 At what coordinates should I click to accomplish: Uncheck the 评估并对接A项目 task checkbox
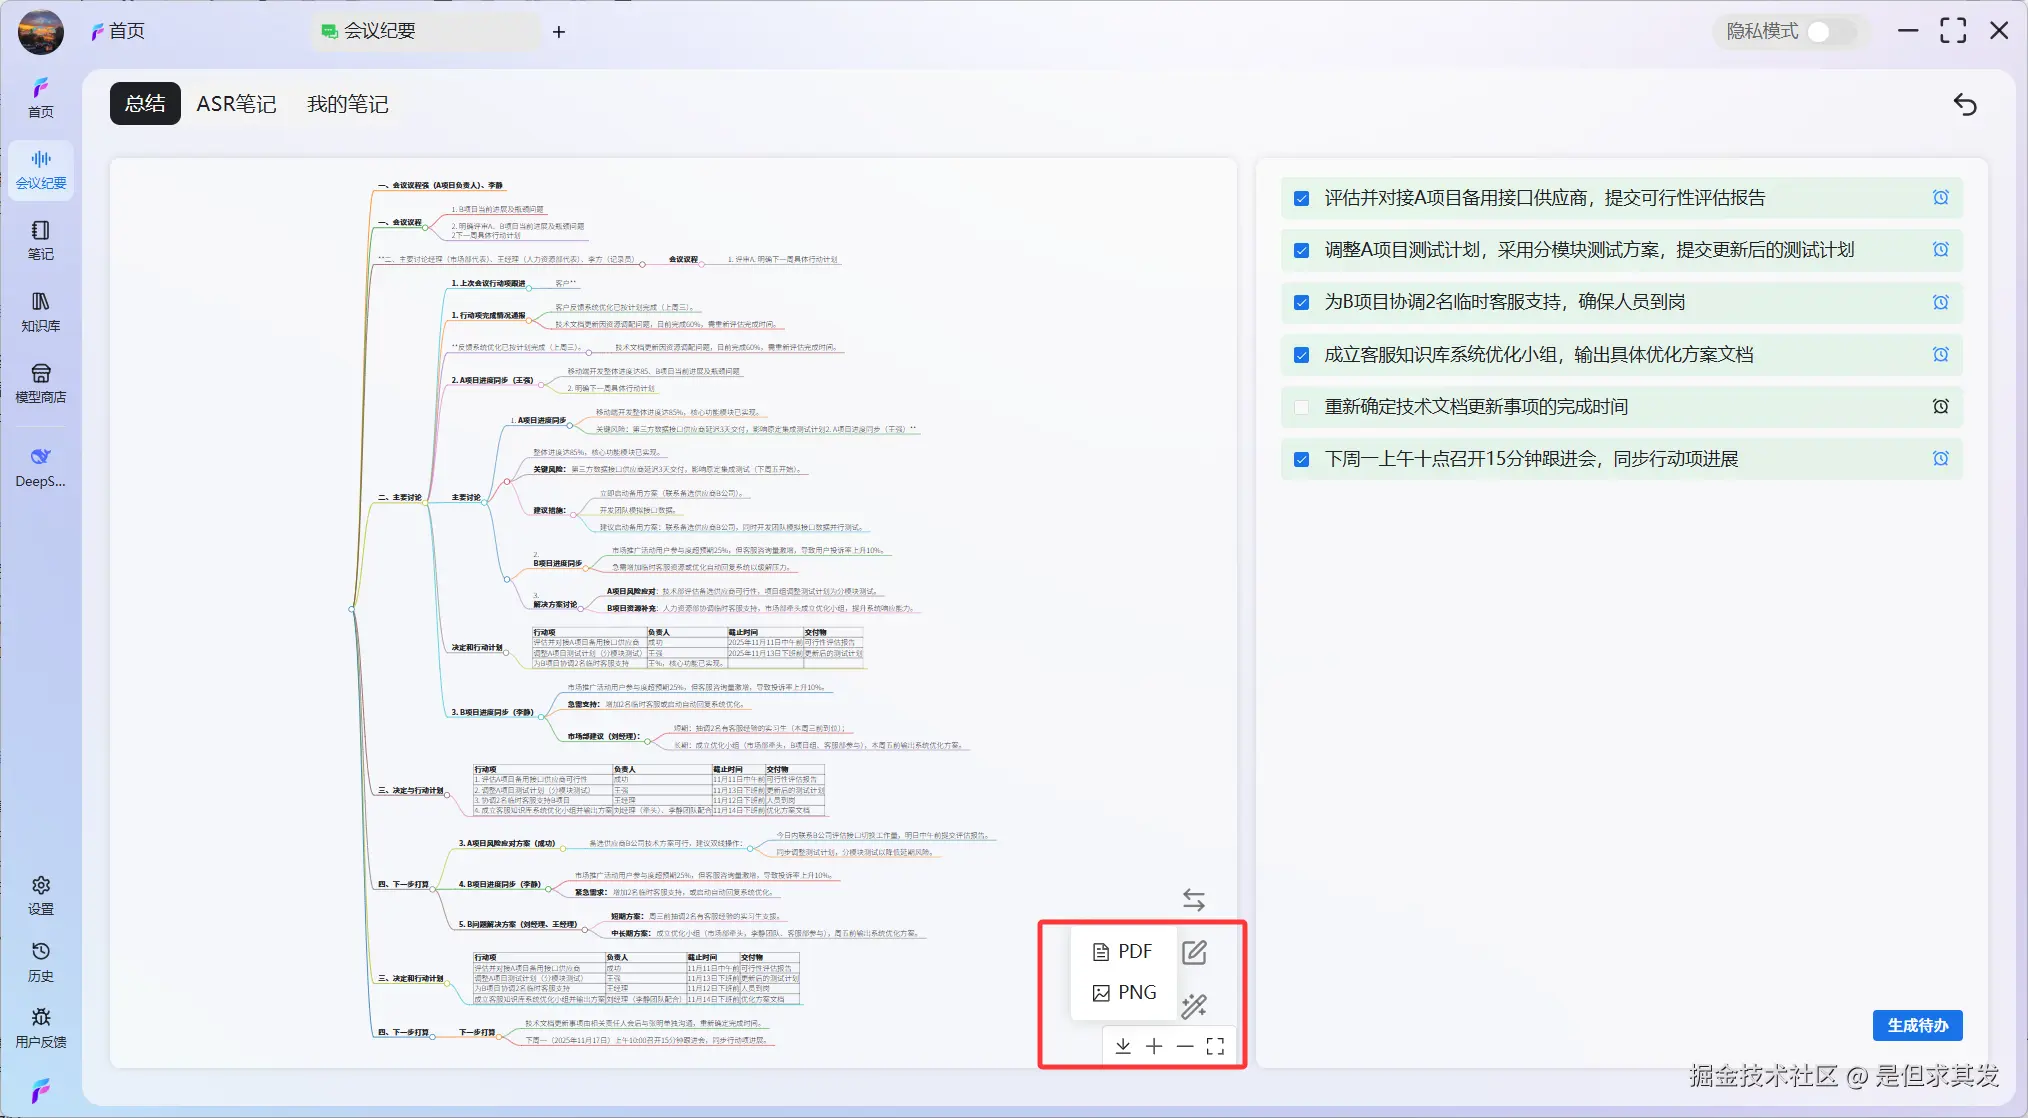(x=1301, y=197)
